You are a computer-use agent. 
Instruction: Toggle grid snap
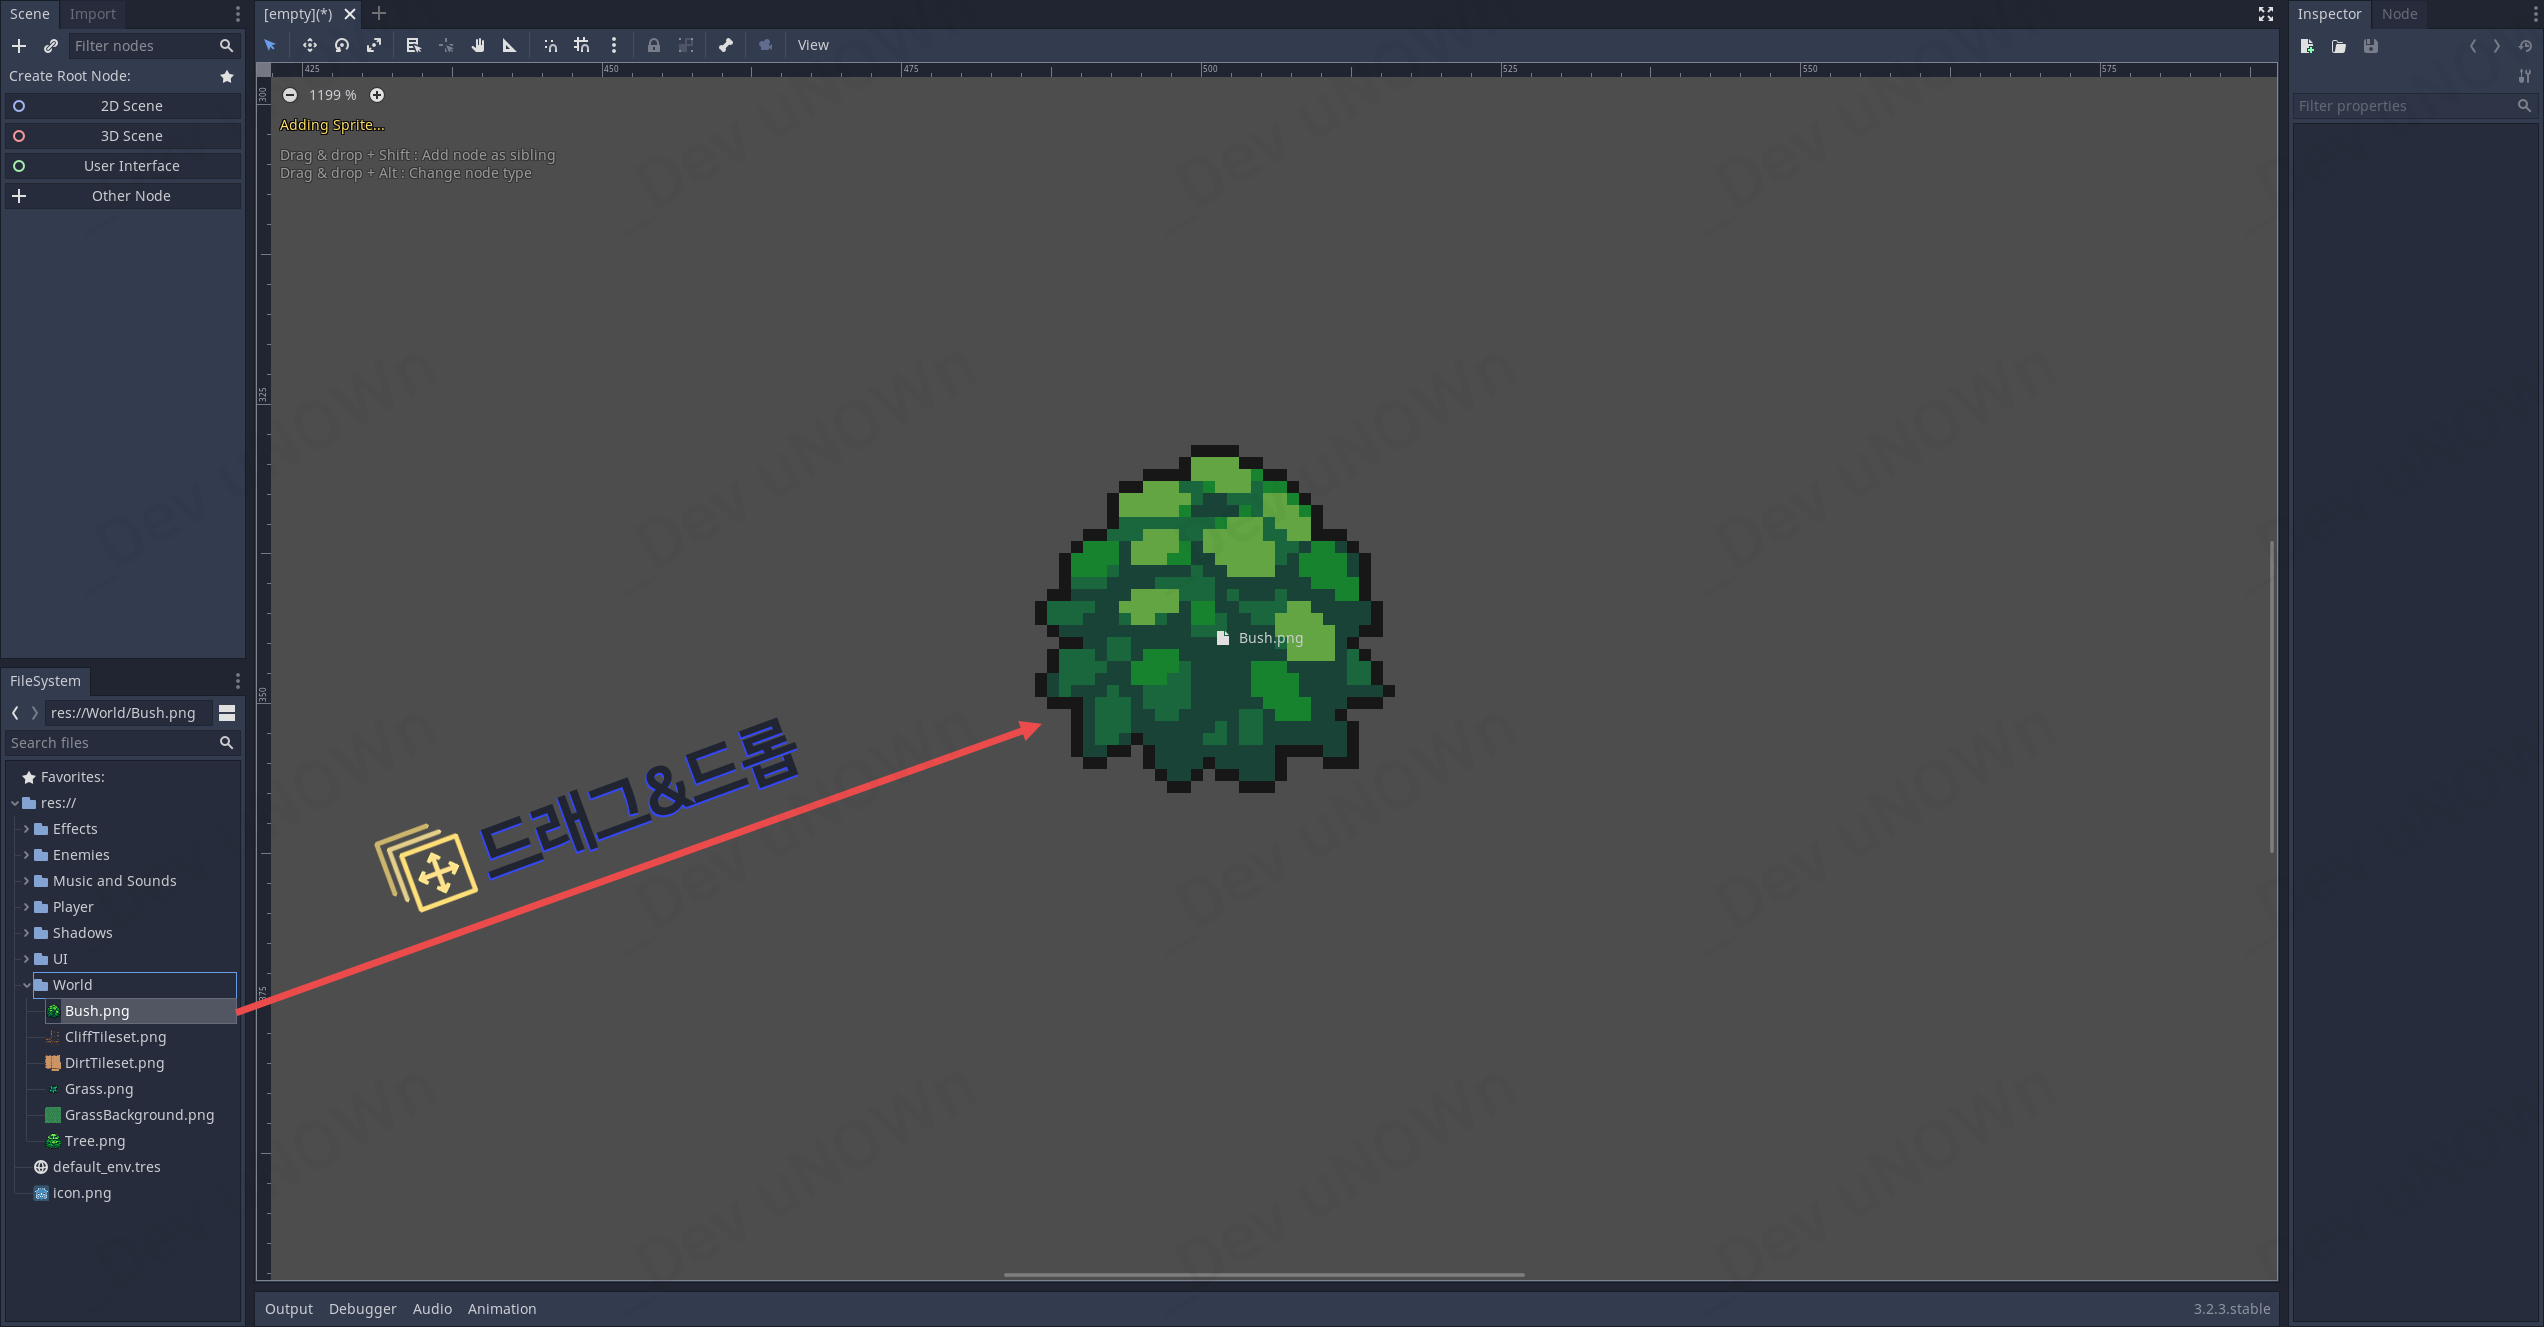coord(581,45)
